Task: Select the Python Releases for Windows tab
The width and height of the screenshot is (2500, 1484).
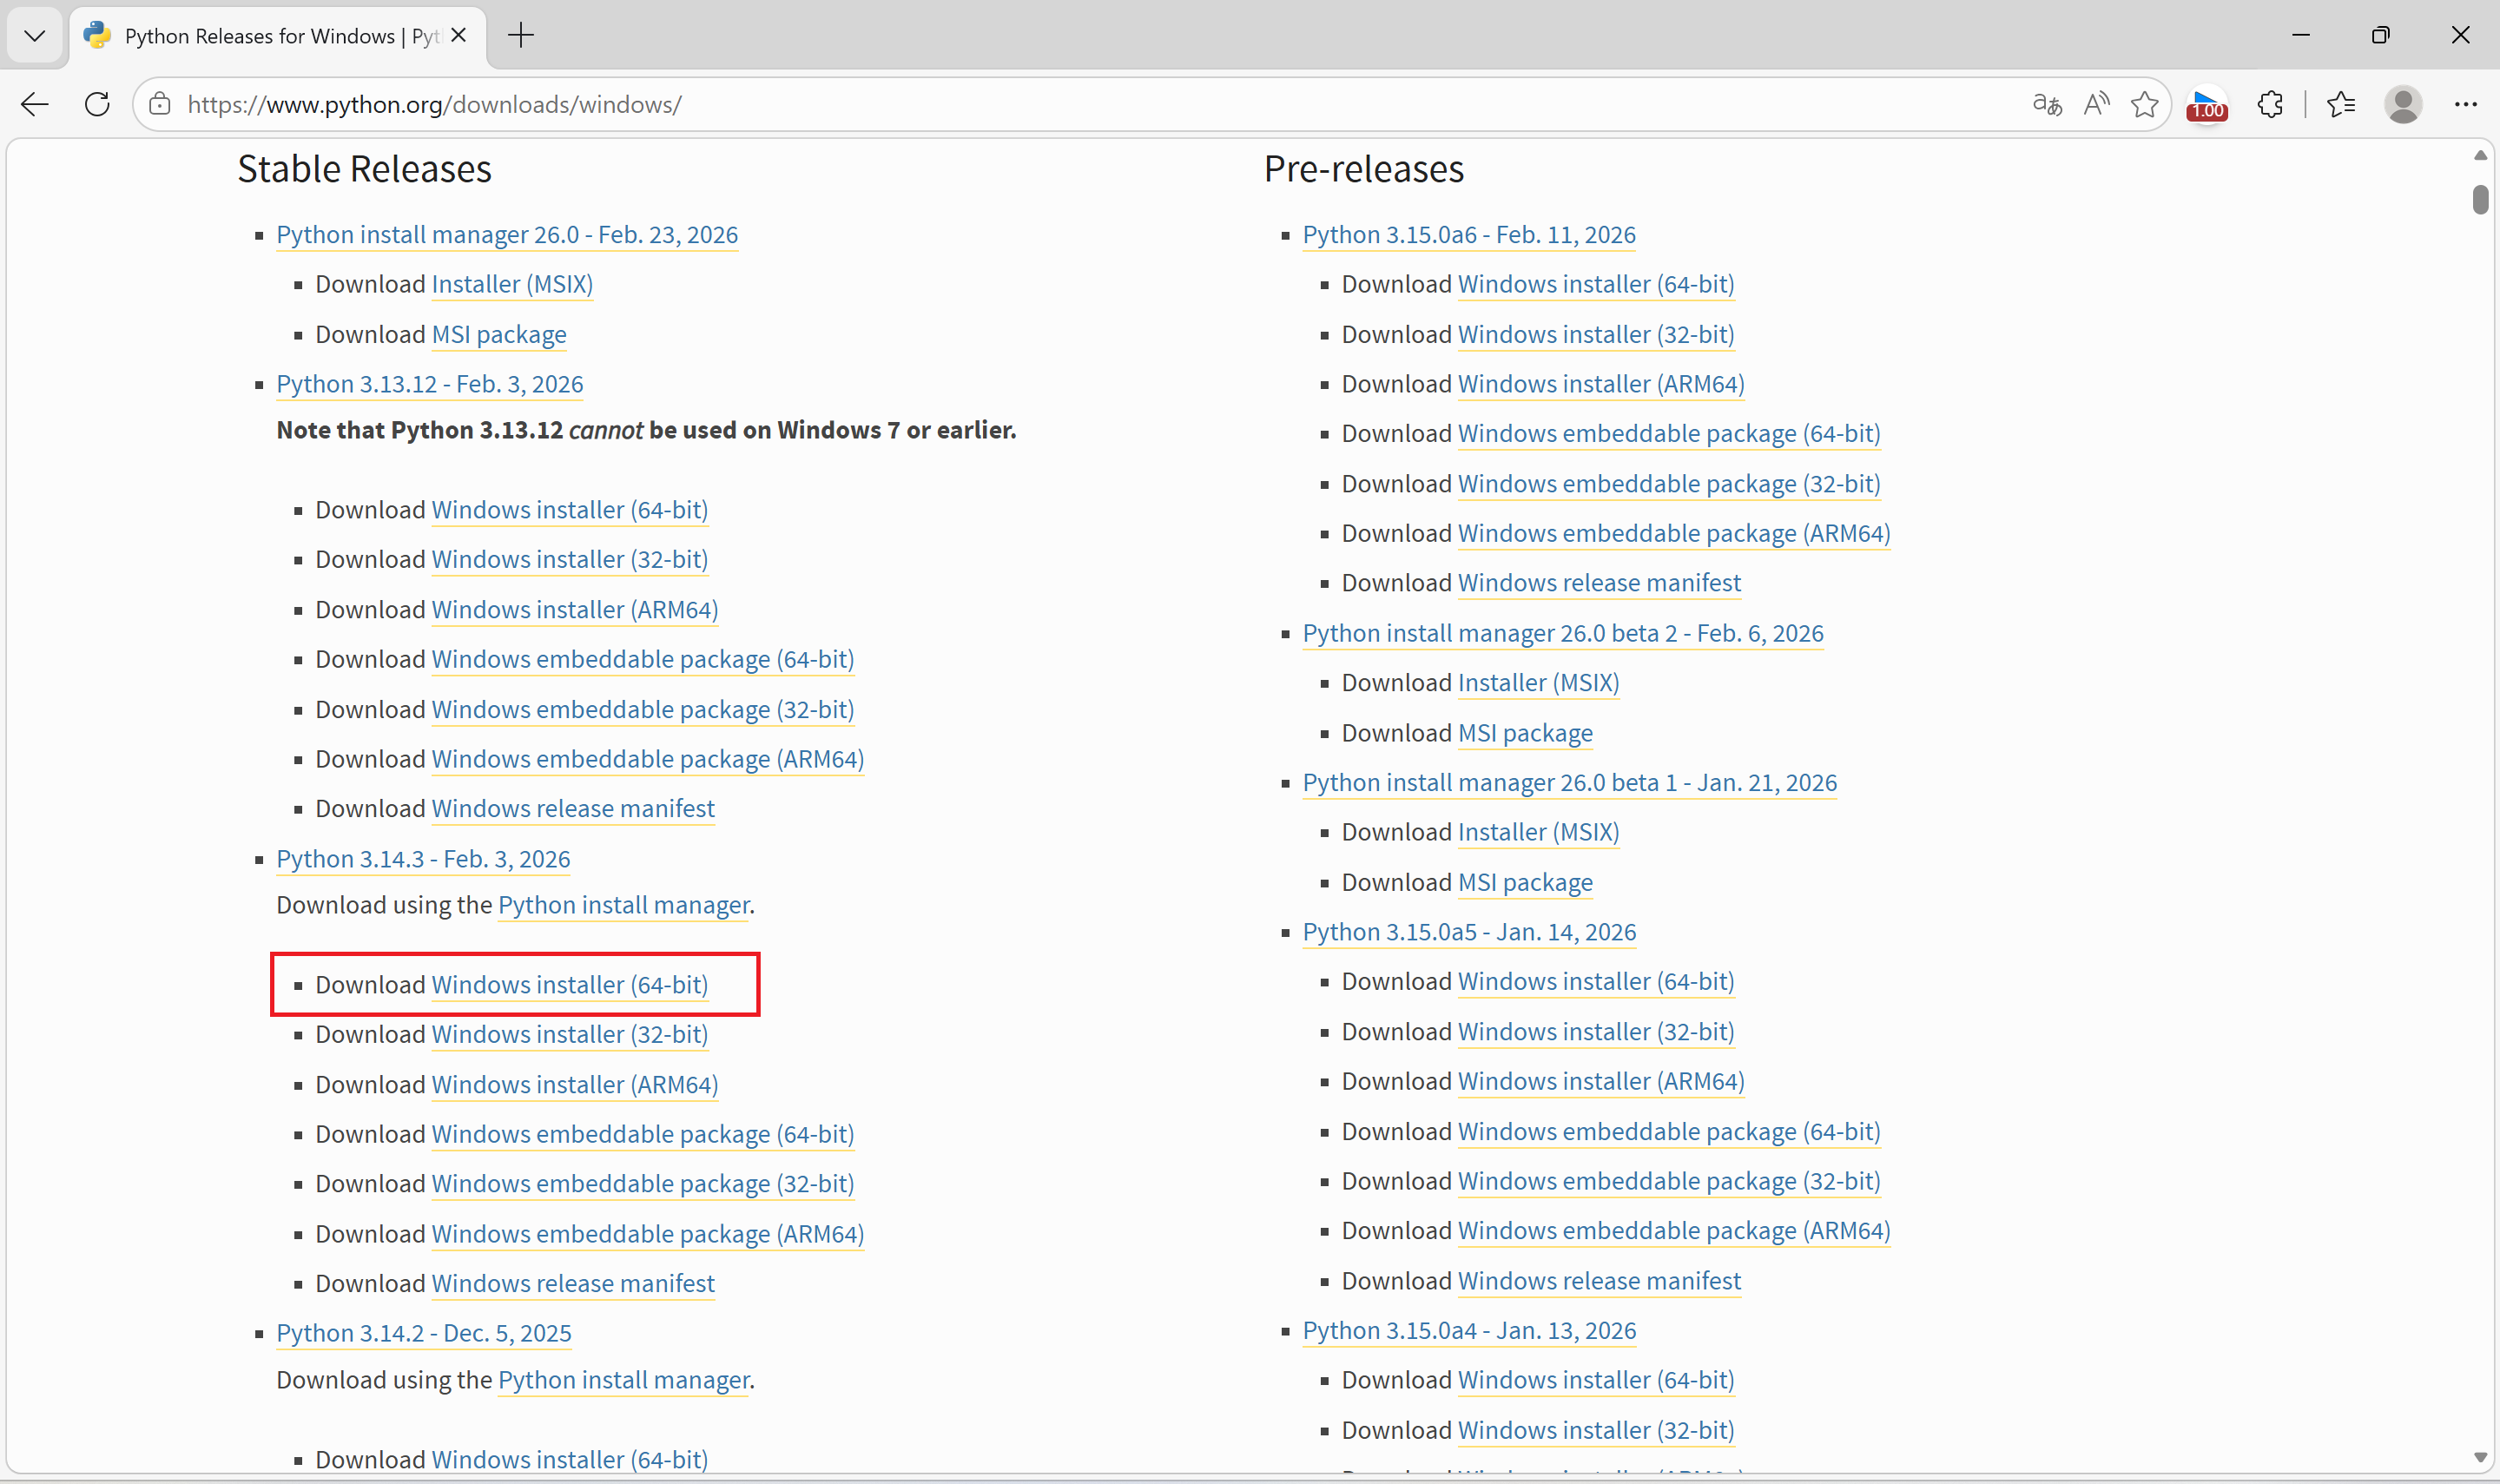Action: (x=278, y=36)
